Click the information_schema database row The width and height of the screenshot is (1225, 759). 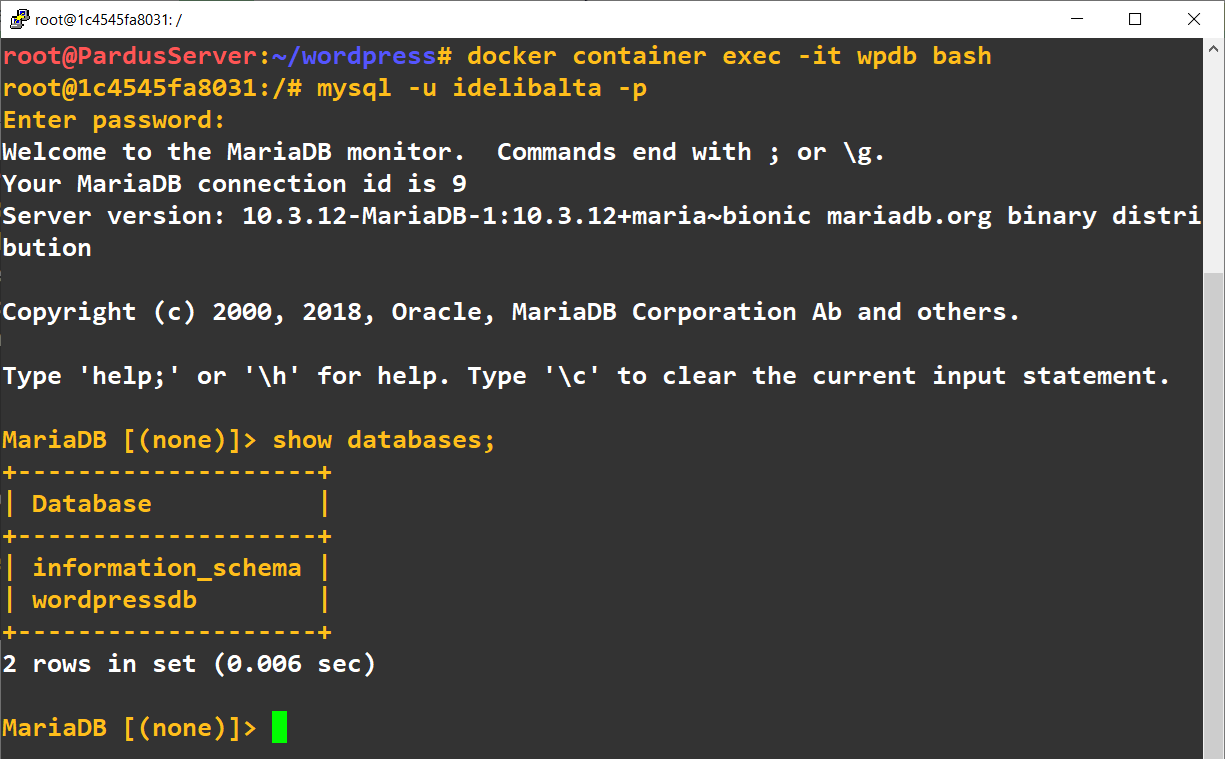pos(166,568)
